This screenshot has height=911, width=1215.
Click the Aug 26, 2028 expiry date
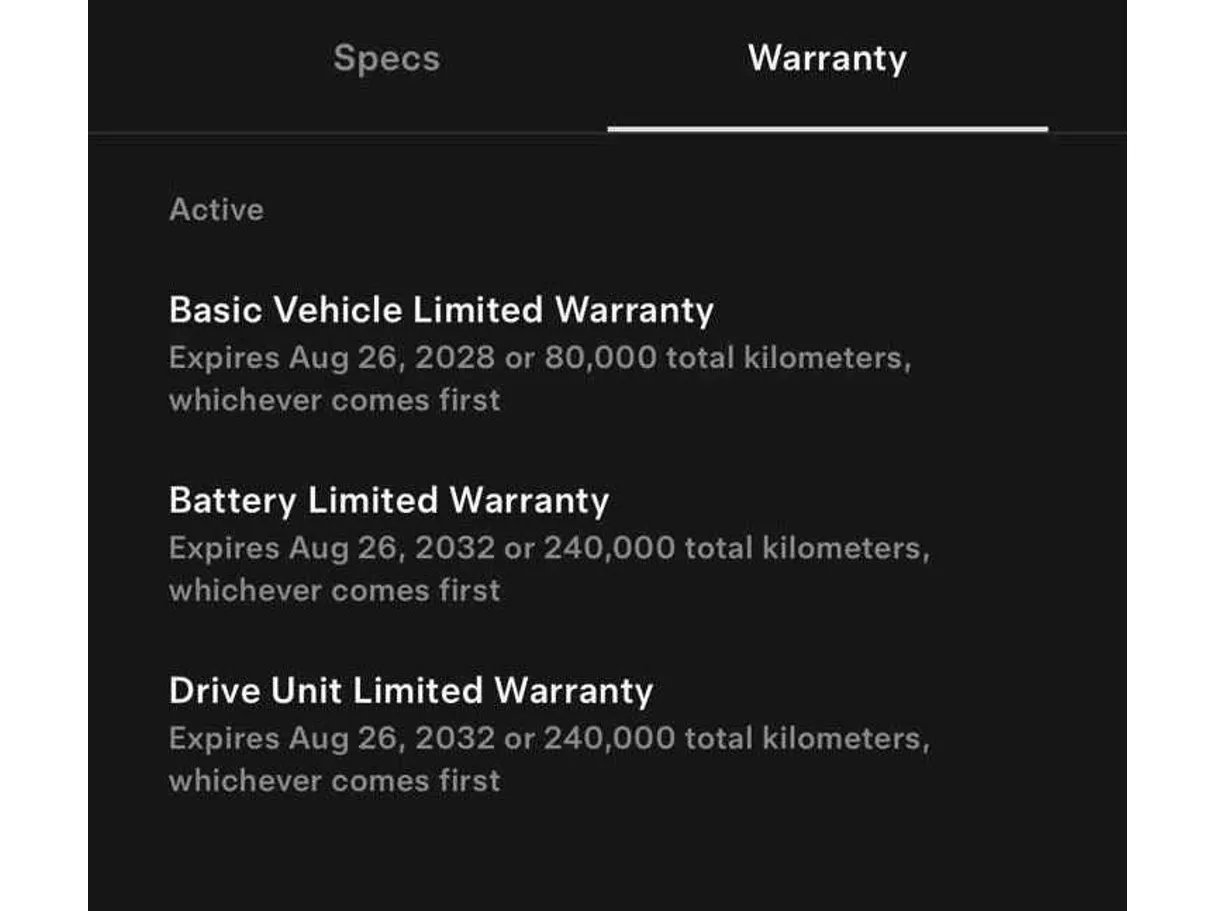point(392,358)
